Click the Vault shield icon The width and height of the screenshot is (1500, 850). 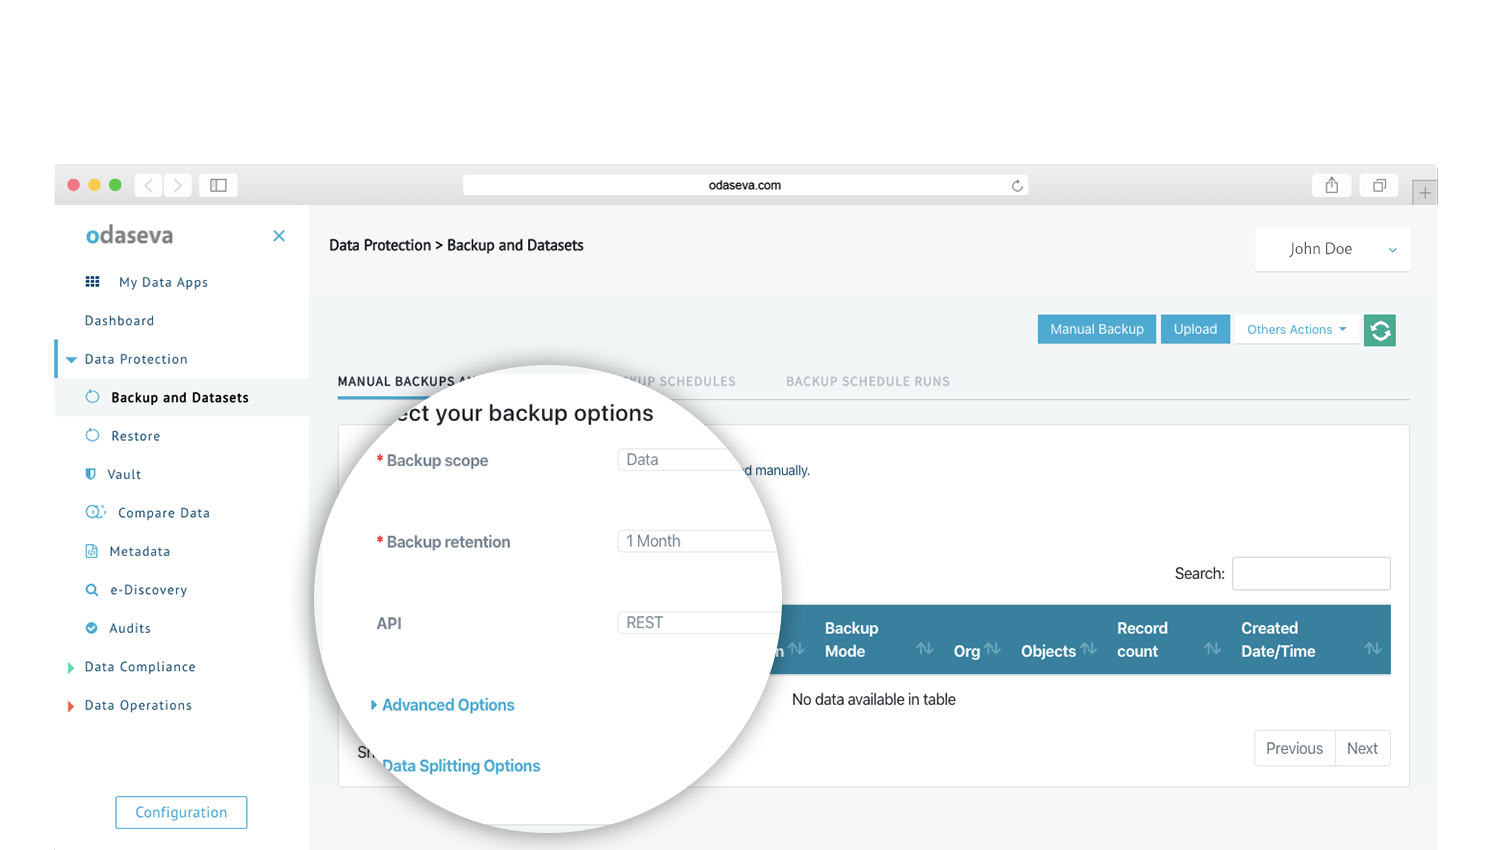(x=91, y=474)
